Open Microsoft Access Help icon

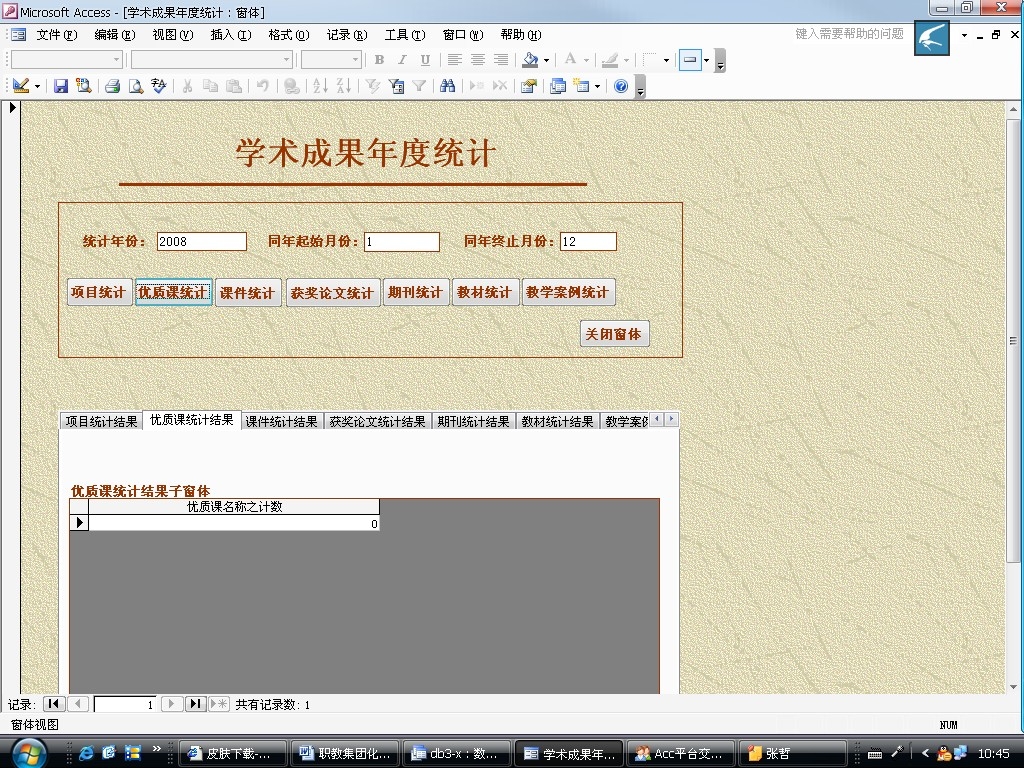(x=620, y=86)
